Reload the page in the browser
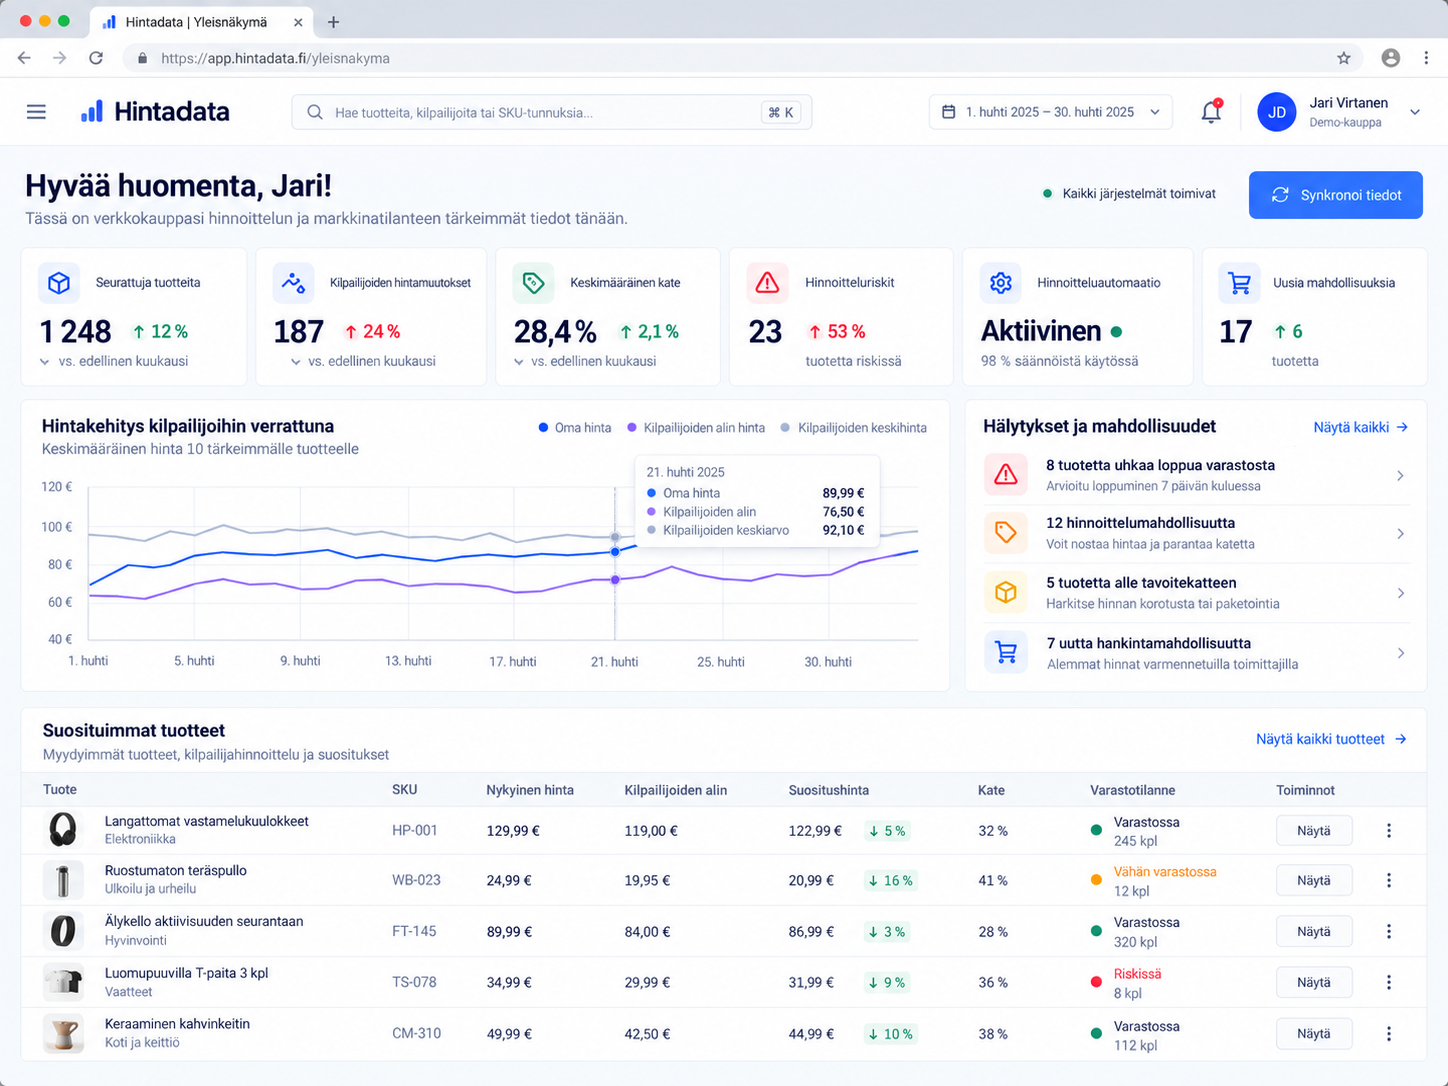The width and height of the screenshot is (1448, 1086). click(96, 58)
